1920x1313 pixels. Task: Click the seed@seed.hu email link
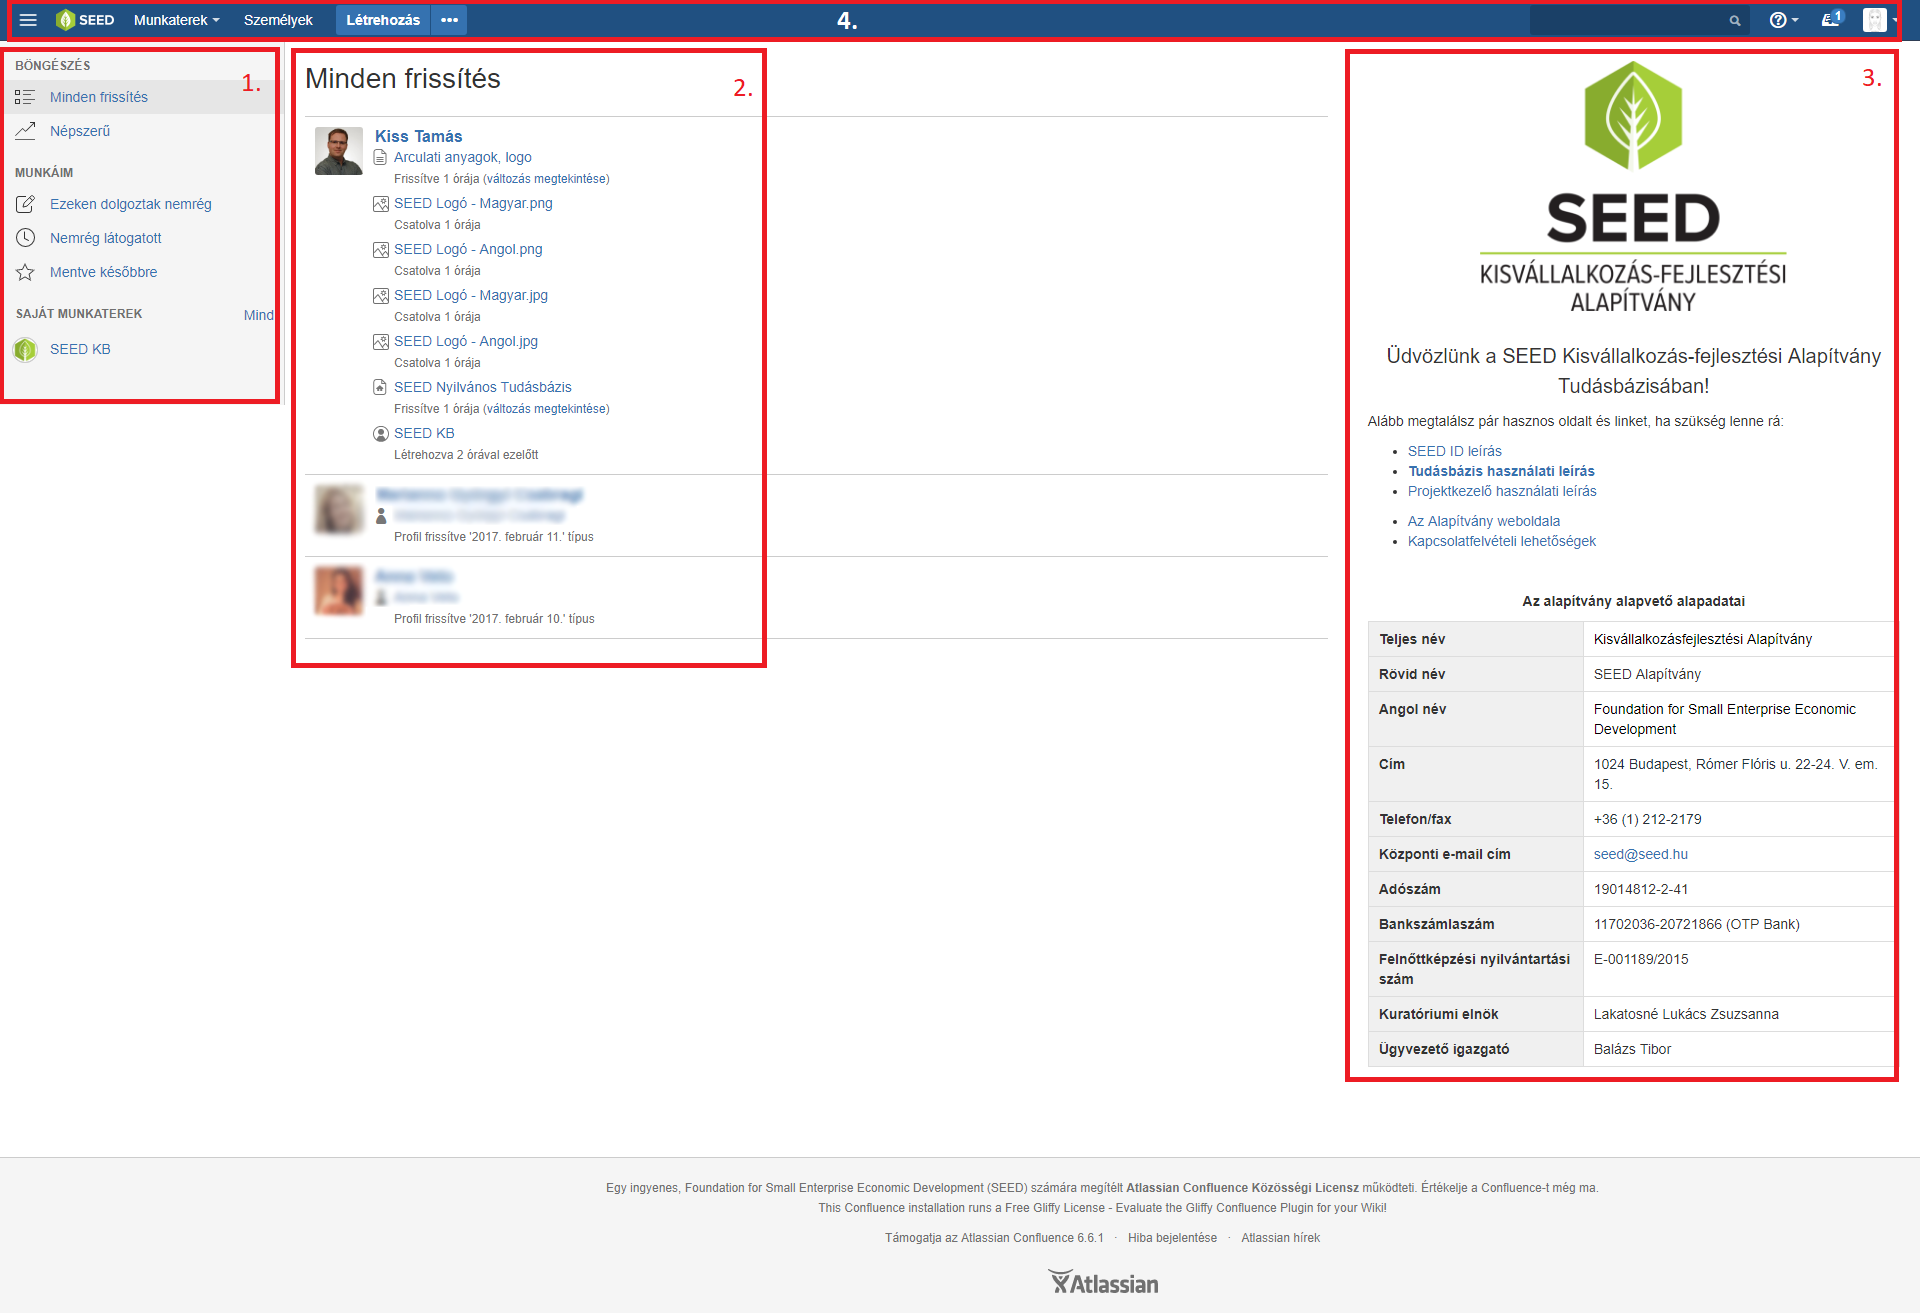1640,854
